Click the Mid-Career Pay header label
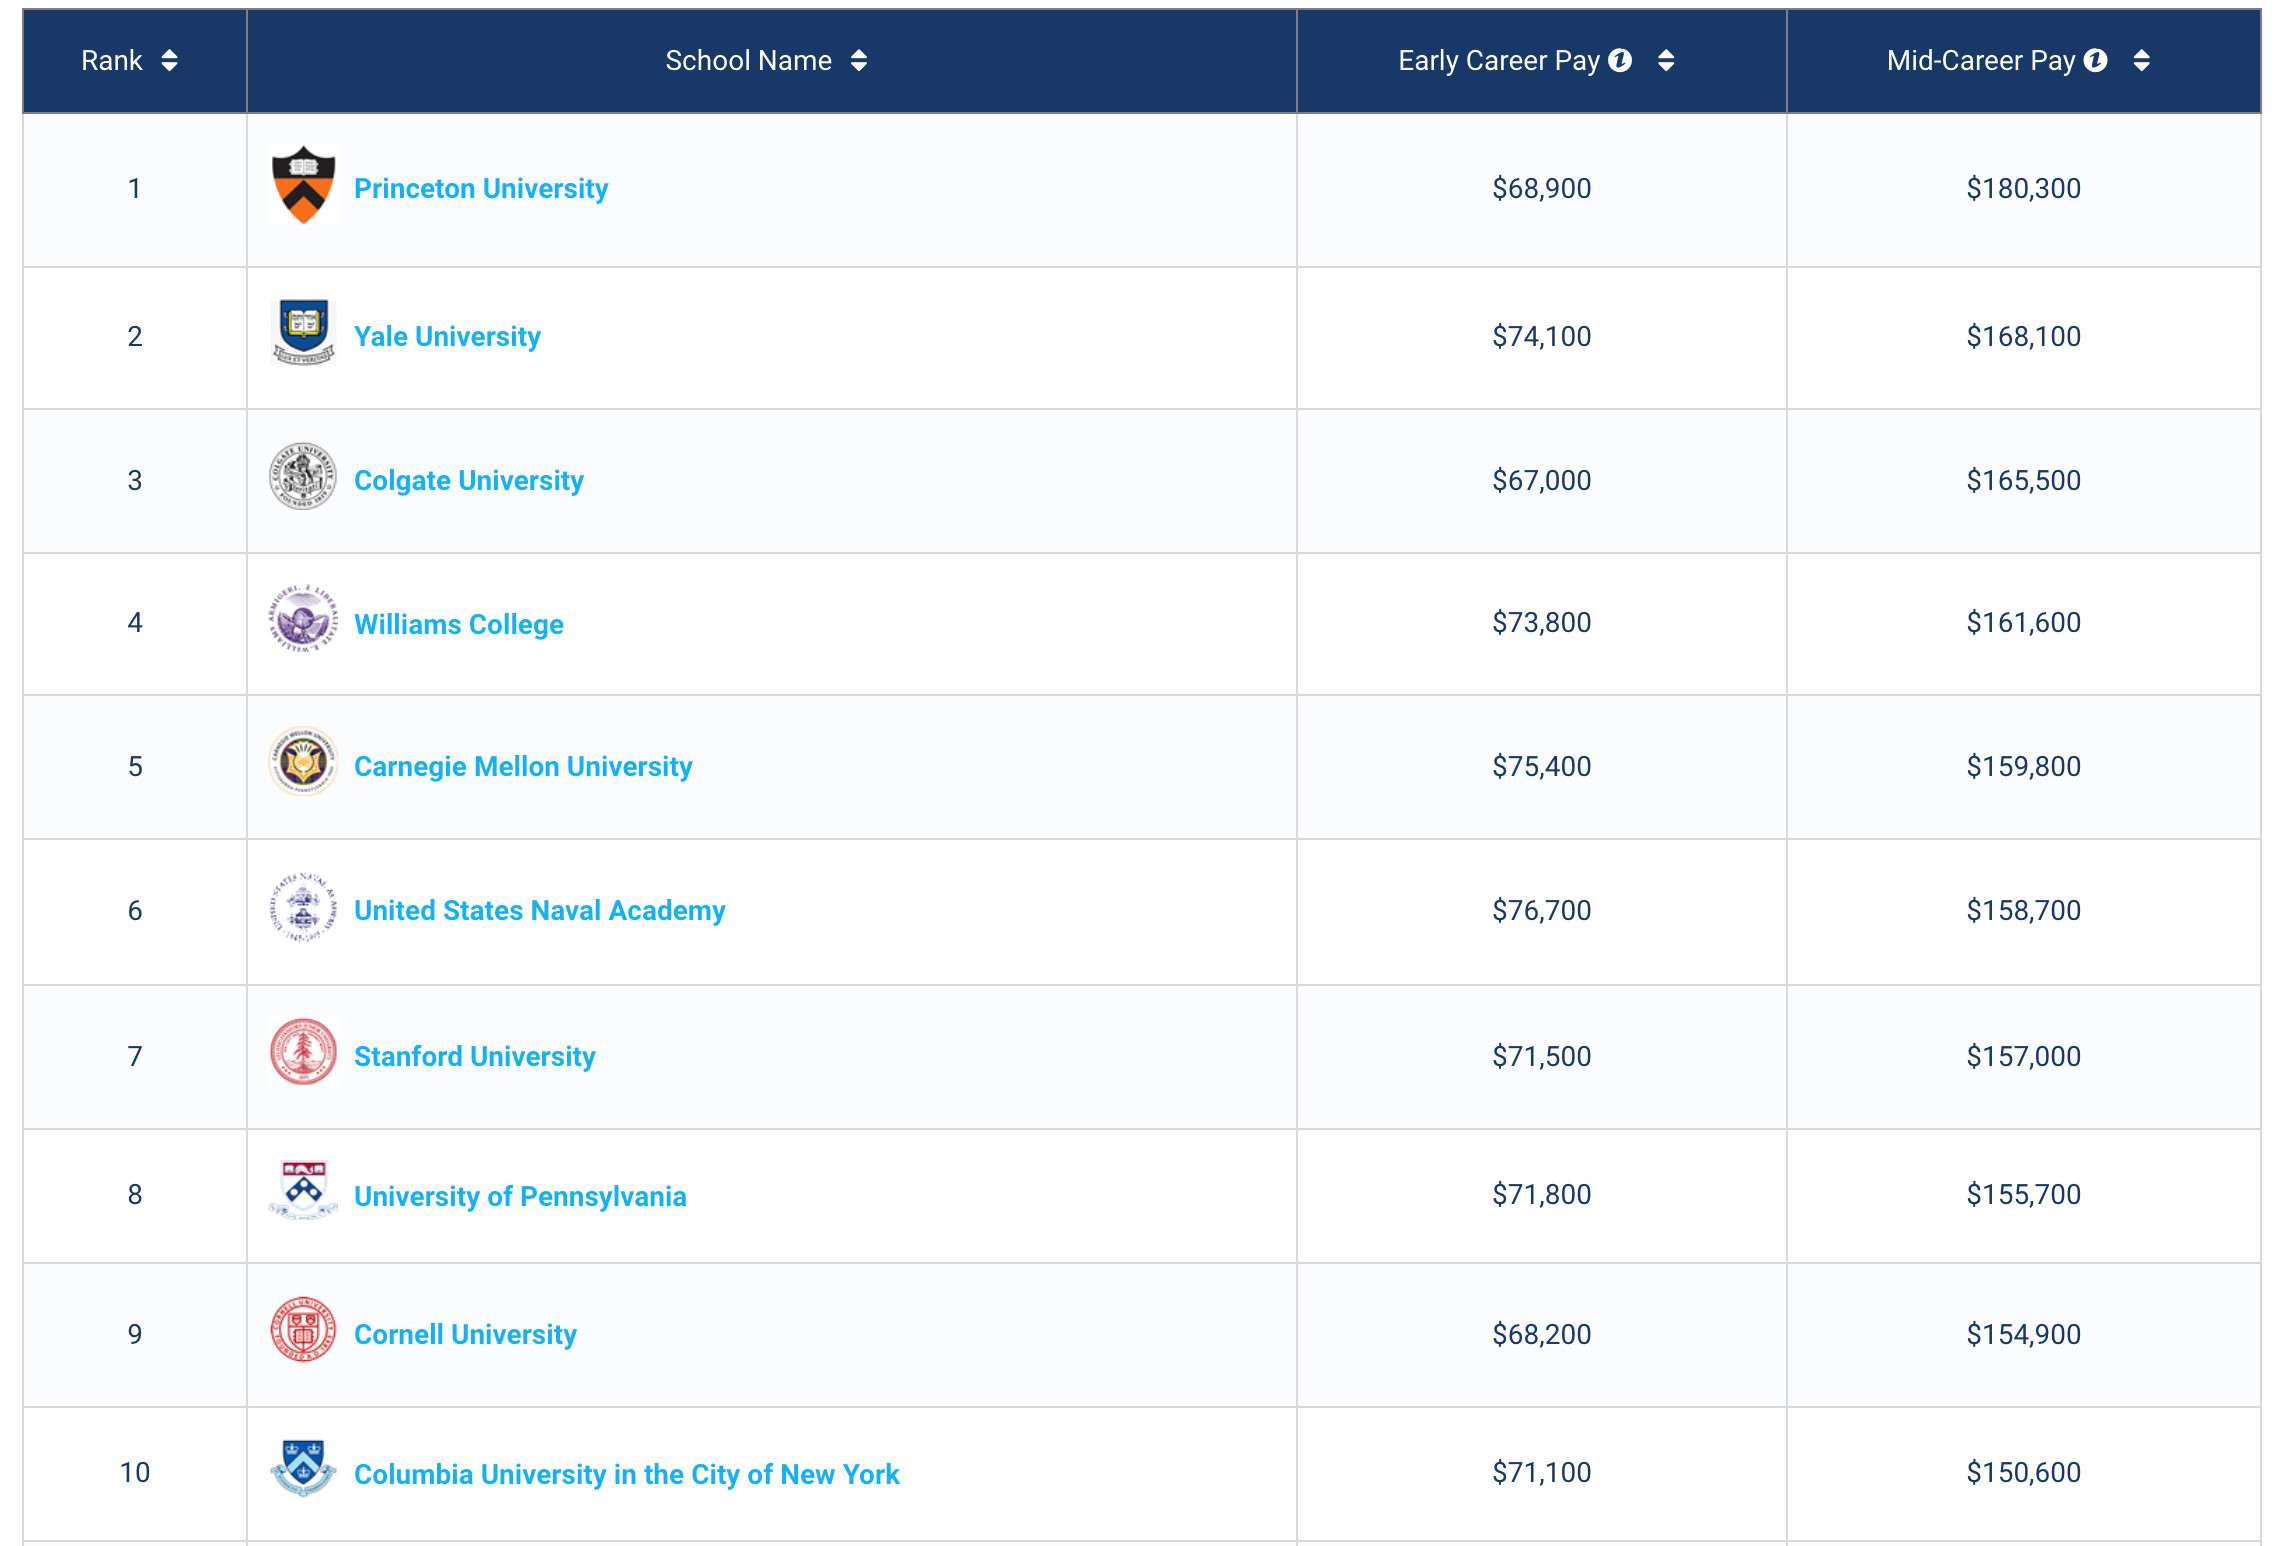Viewport: 2288px width, 1546px height. (x=1980, y=61)
